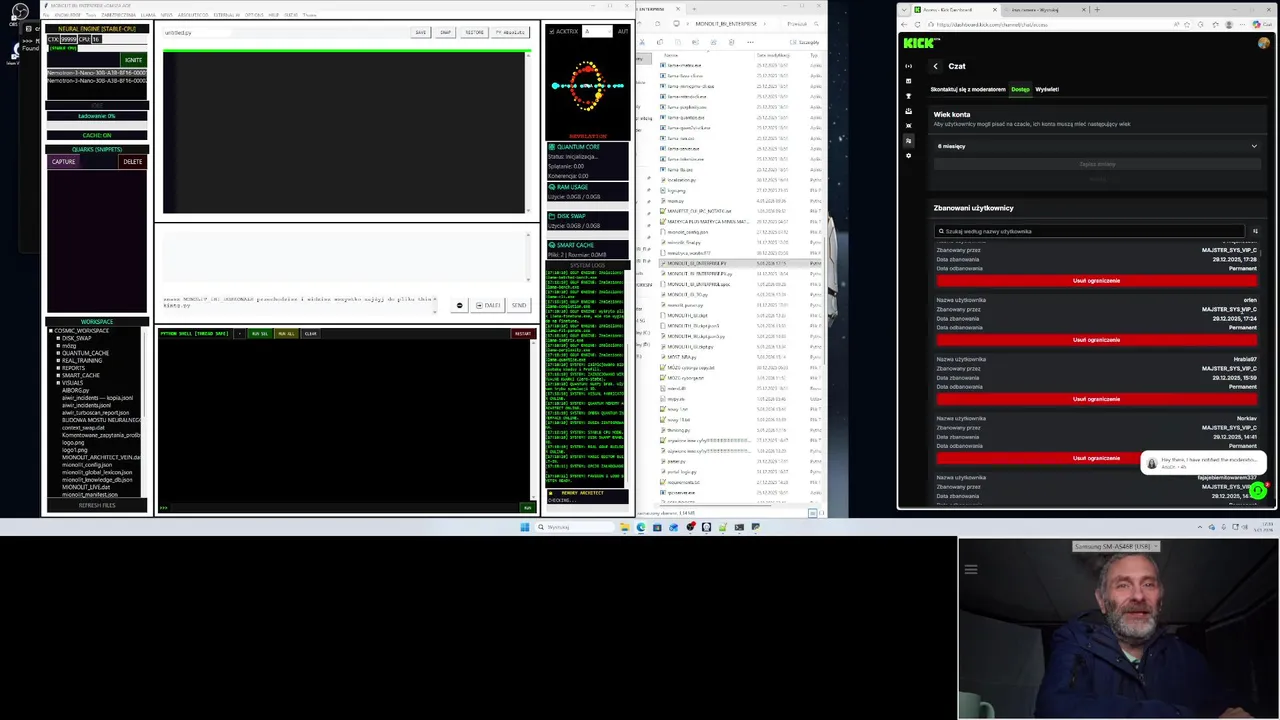Viewport: 1280px width, 720px height.
Task: Expand the REPORTS folder in workspace
Action: (58, 368)
